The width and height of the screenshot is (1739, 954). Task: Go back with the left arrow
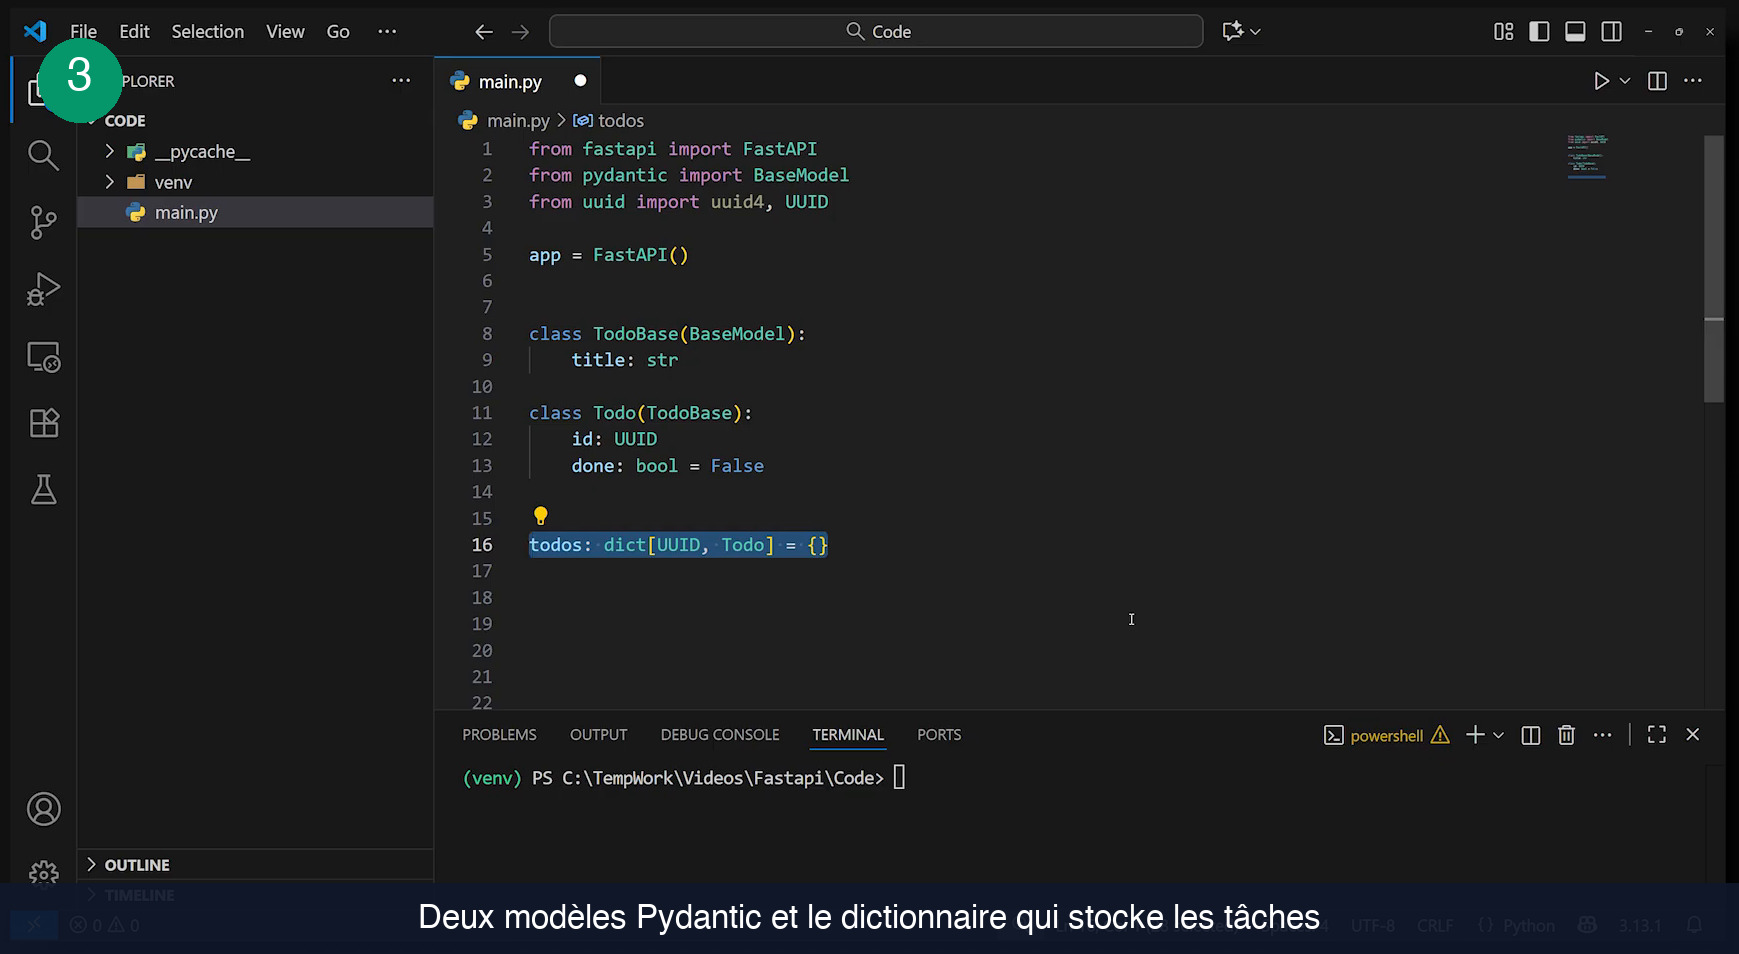[484, 32]
